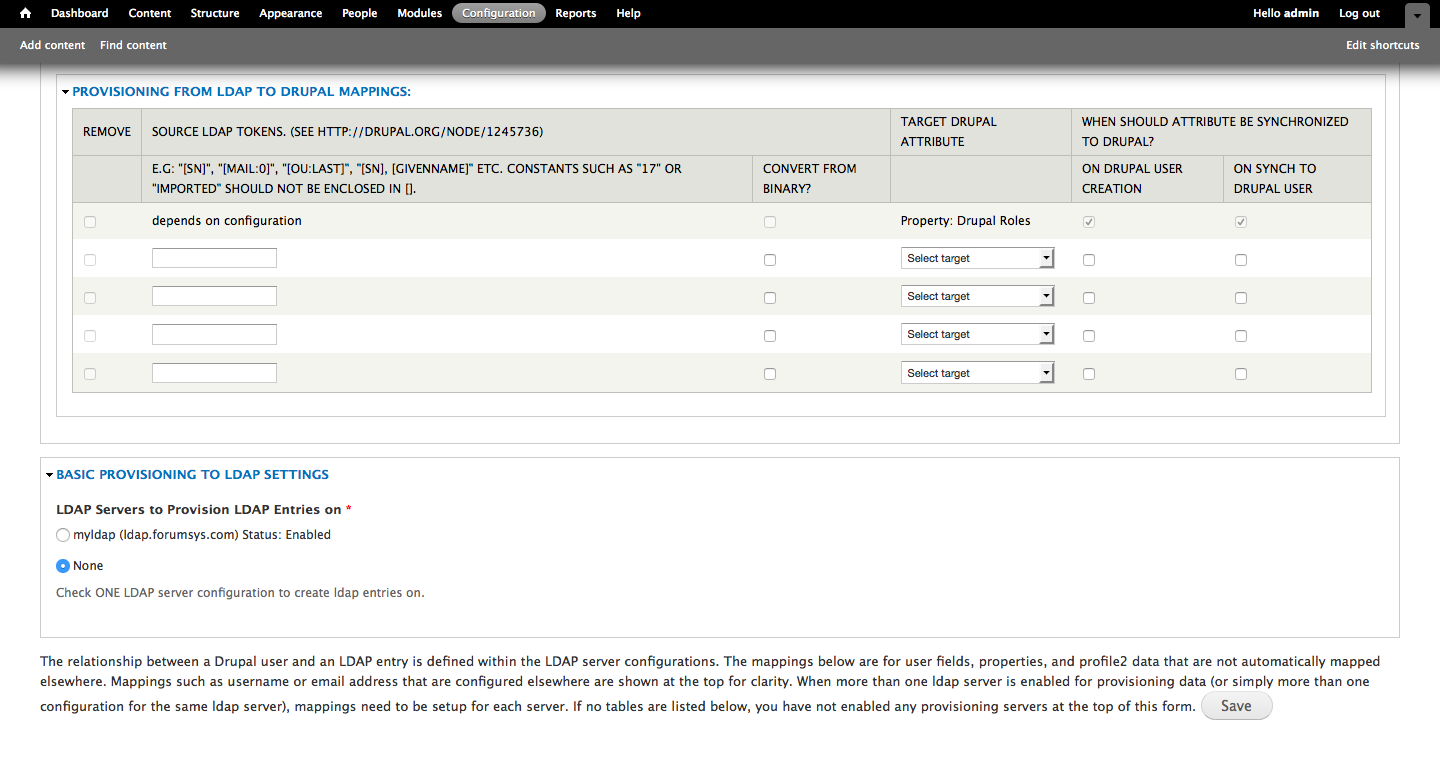Enable On Drupal user creation in third empty row
Viewport: 1440px width, 774px height.
coord(1089,336)
